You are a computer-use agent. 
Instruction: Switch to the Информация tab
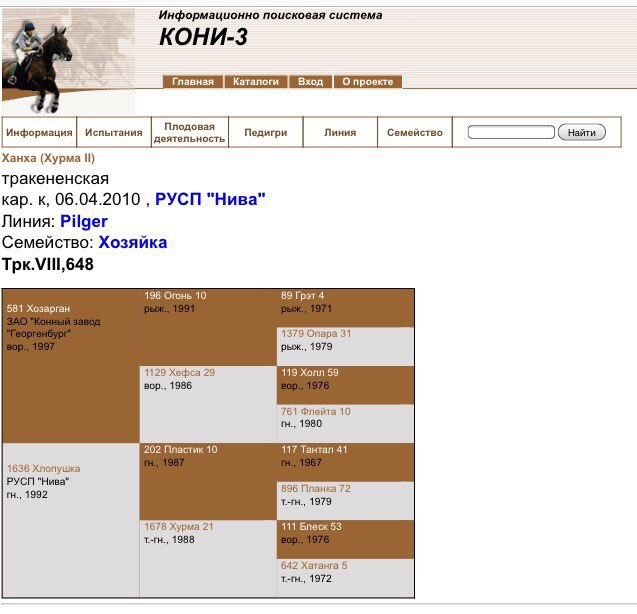[x=39, y=133]
